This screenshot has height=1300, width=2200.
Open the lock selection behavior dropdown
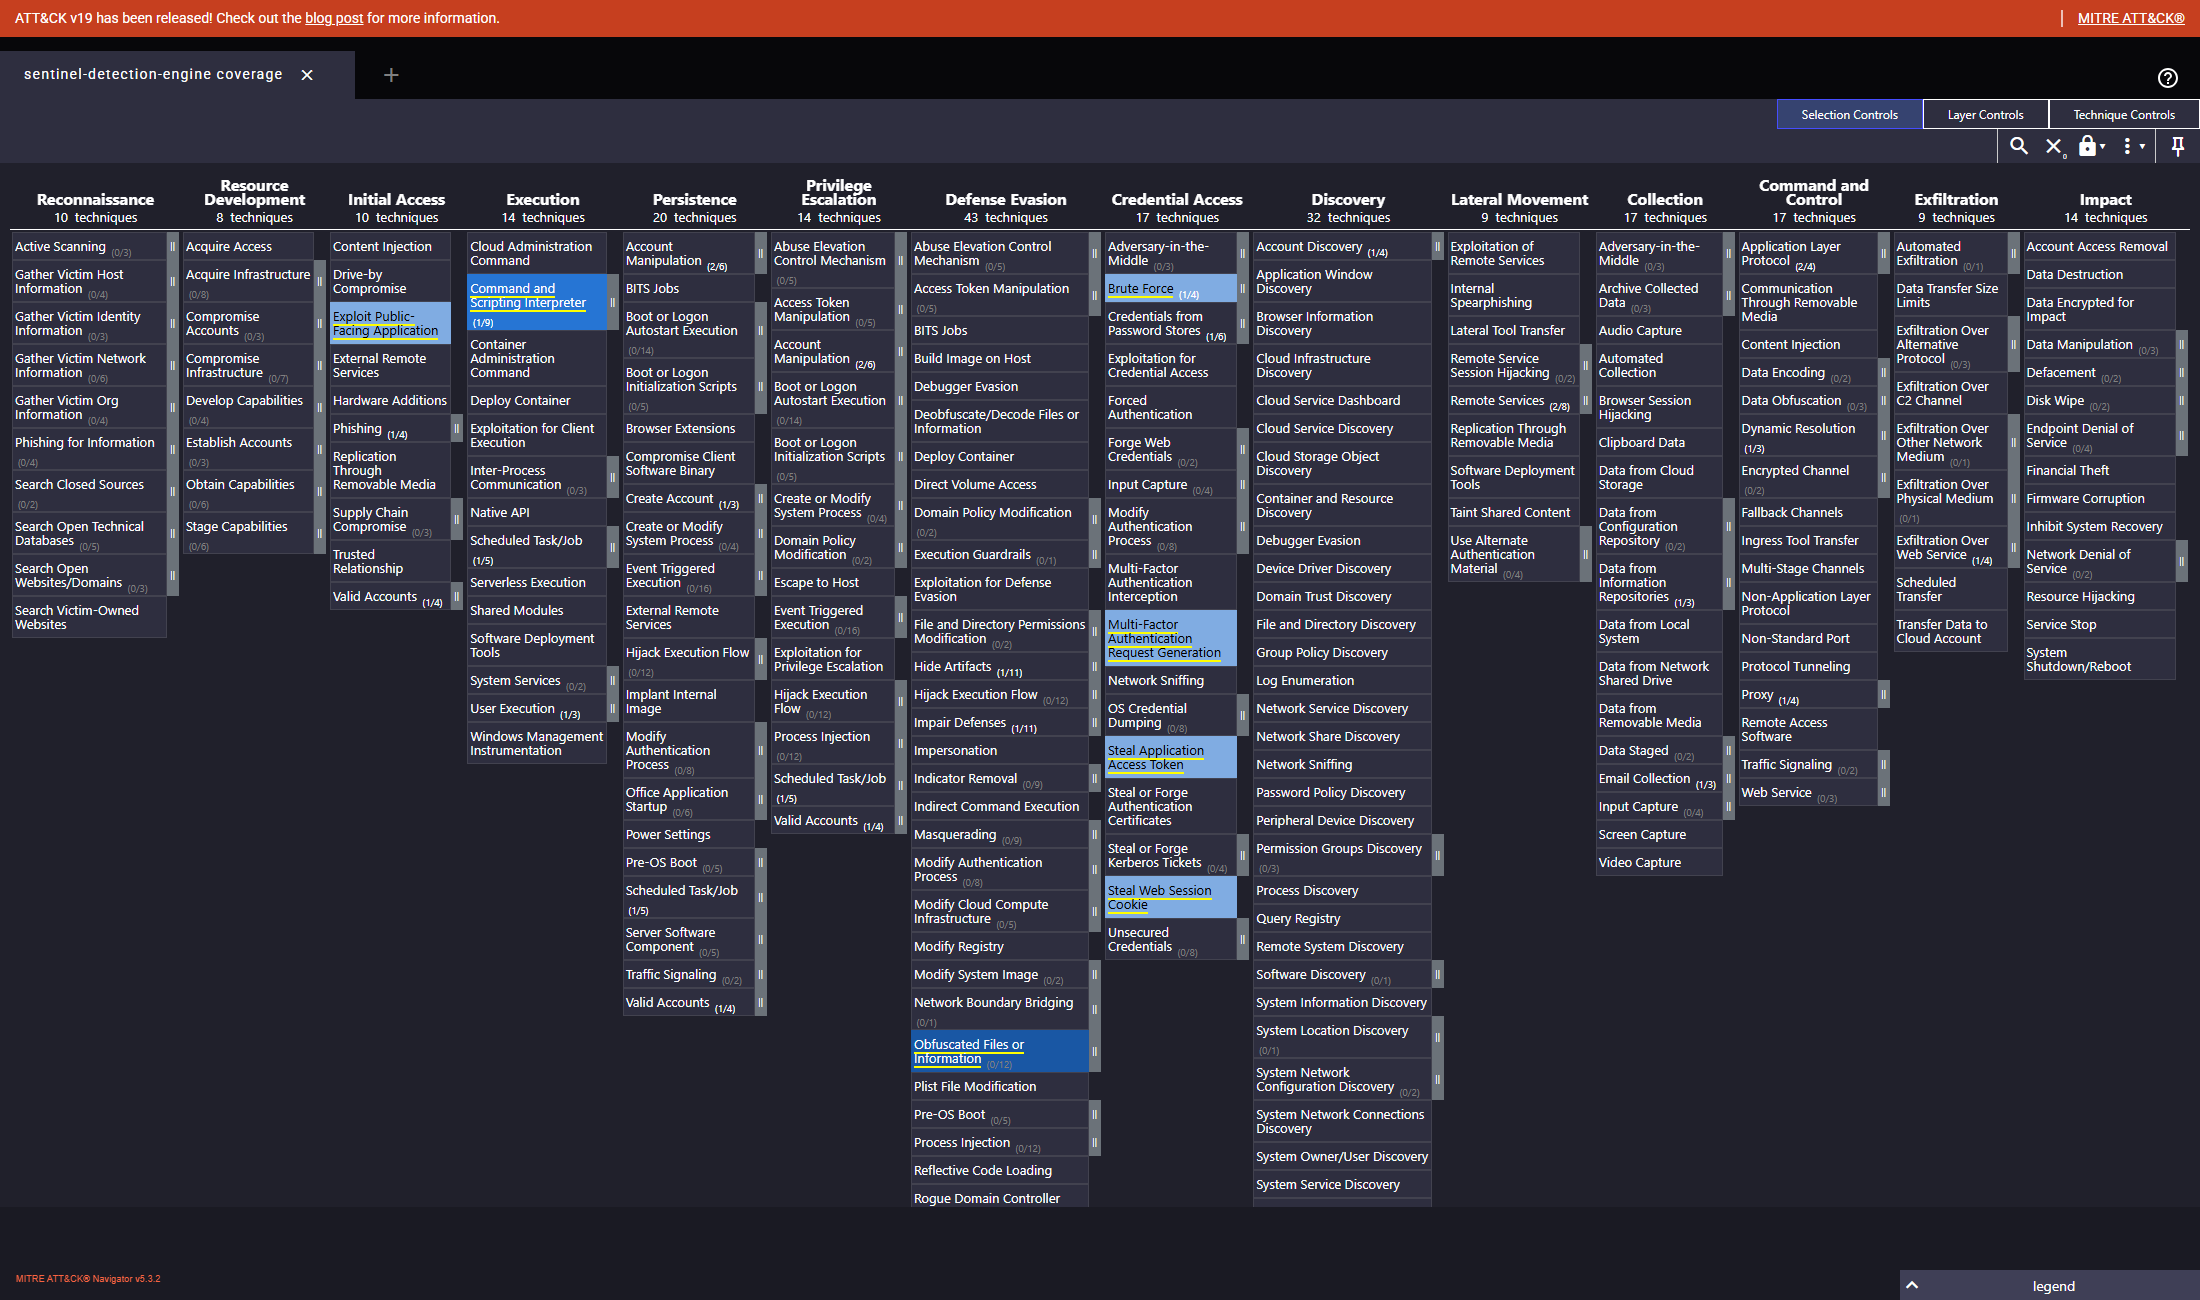tap(2092, 146)
